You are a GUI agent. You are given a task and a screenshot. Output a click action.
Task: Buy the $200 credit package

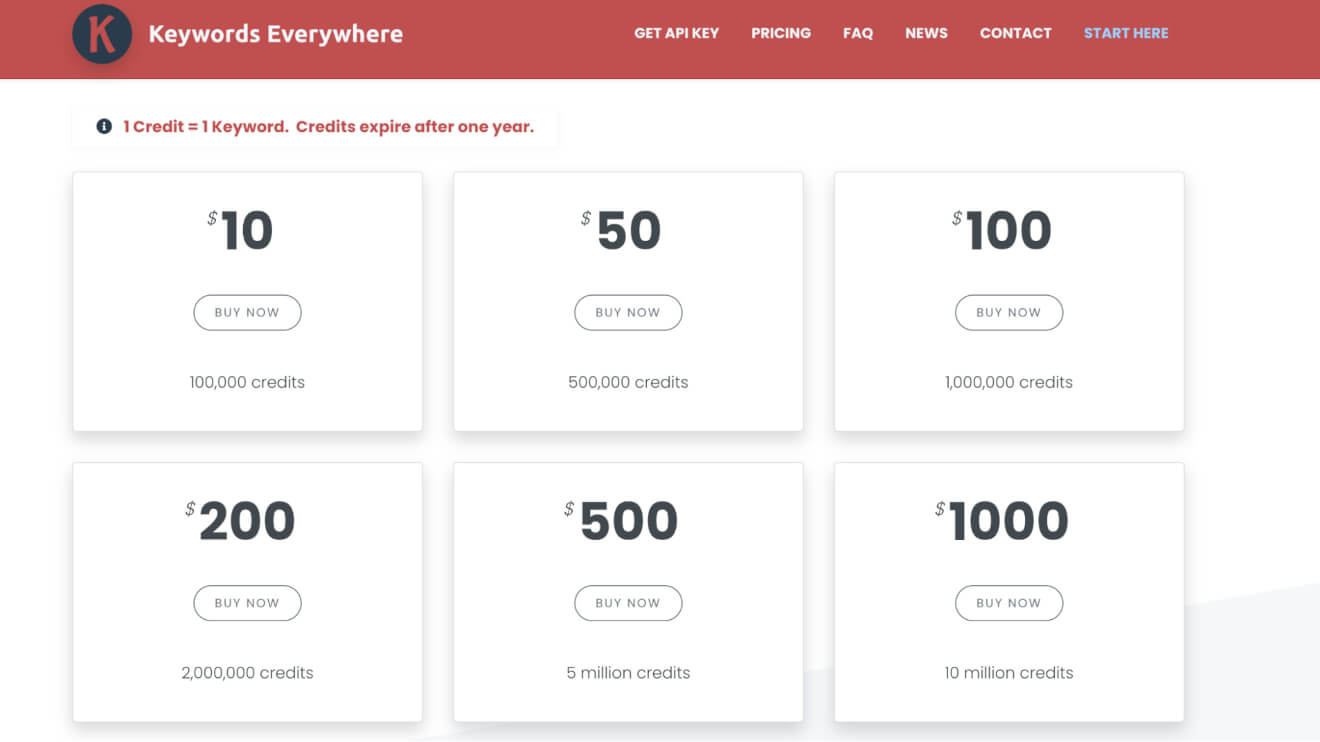coord(247,603)
